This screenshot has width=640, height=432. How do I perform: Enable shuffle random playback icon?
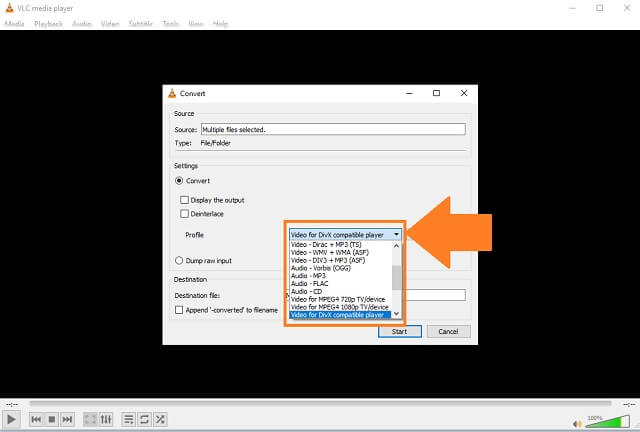[160, 419]
